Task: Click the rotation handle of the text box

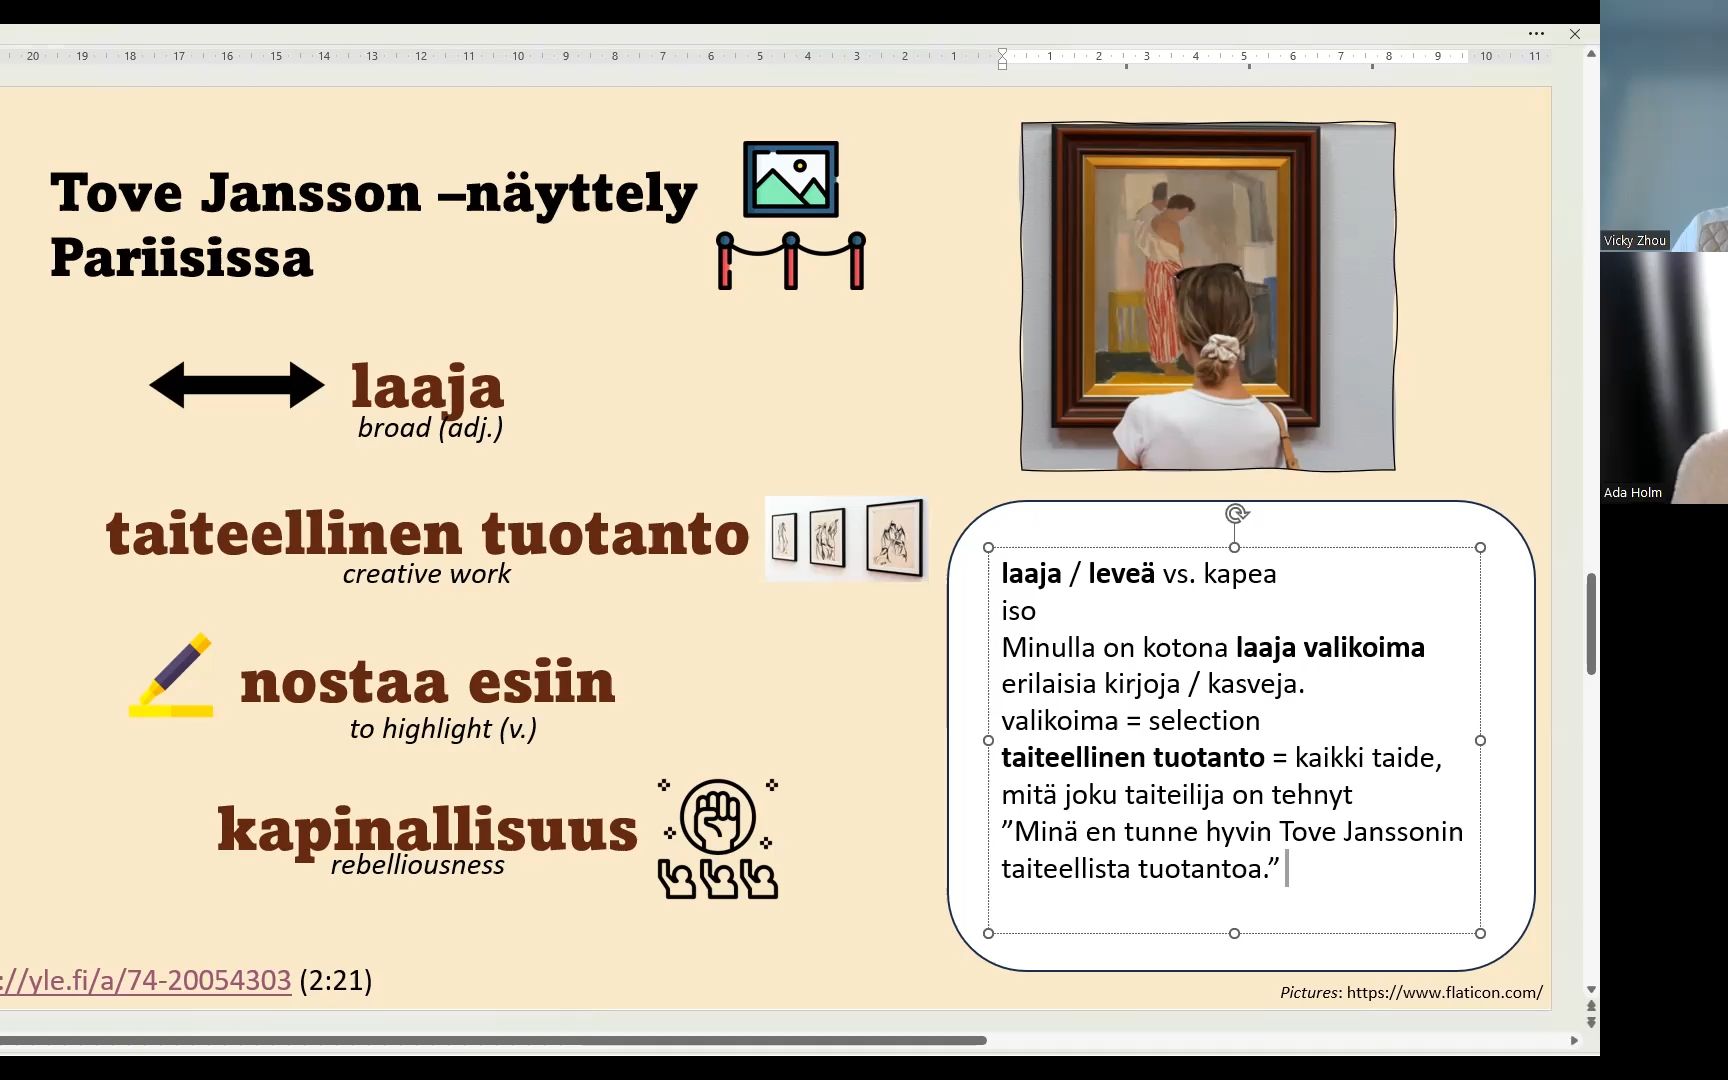Action: (x=1236, y=514)
